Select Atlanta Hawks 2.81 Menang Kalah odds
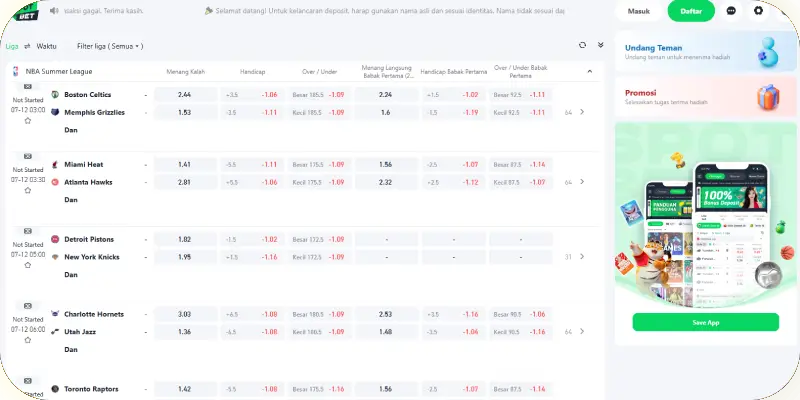The height and width of the screenshot is (400, 800). [185, 182]
